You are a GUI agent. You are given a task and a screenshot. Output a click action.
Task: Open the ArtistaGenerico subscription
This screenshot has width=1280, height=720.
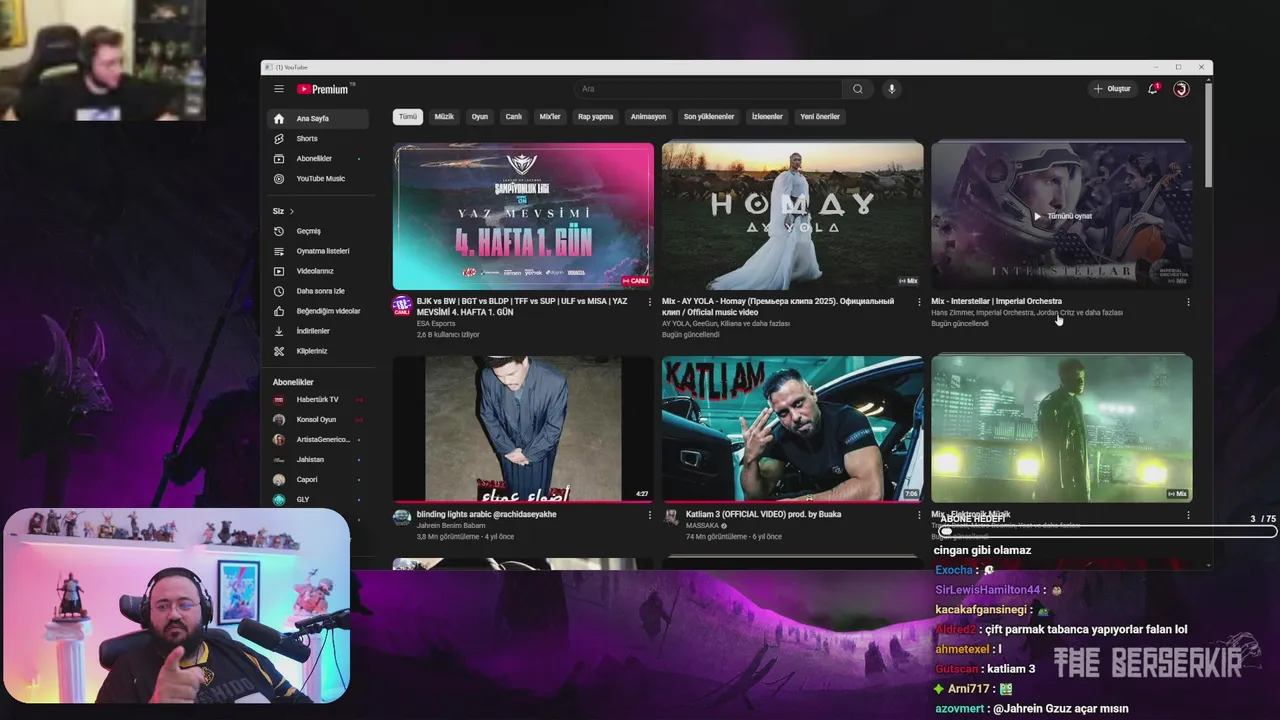(318, 439)
